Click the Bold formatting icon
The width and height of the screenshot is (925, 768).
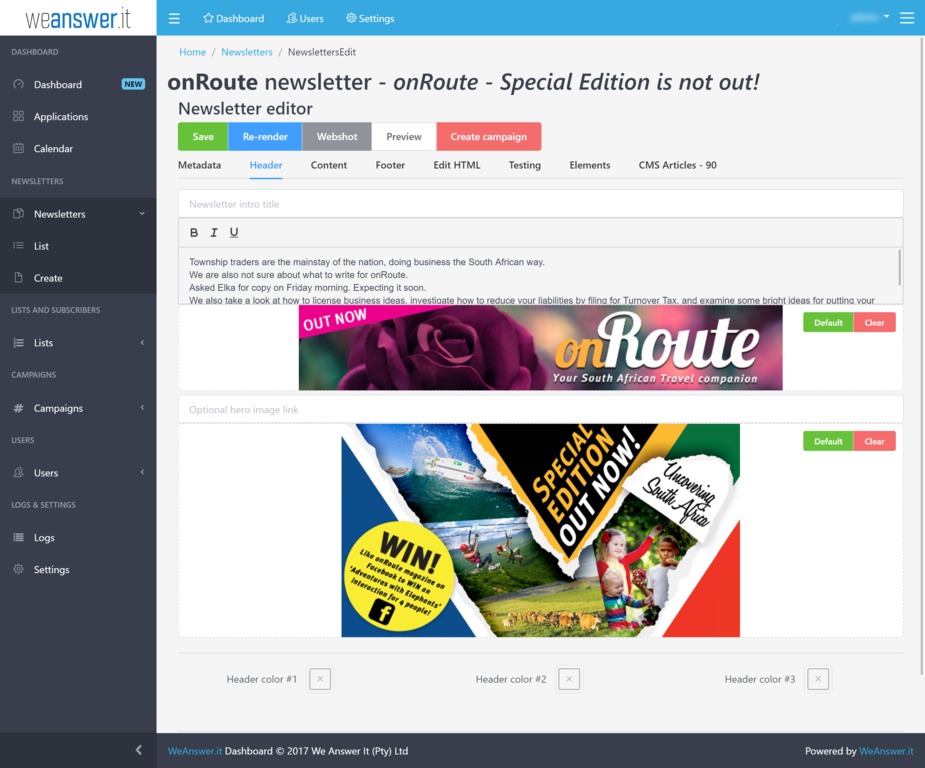[x=194, y=233]
